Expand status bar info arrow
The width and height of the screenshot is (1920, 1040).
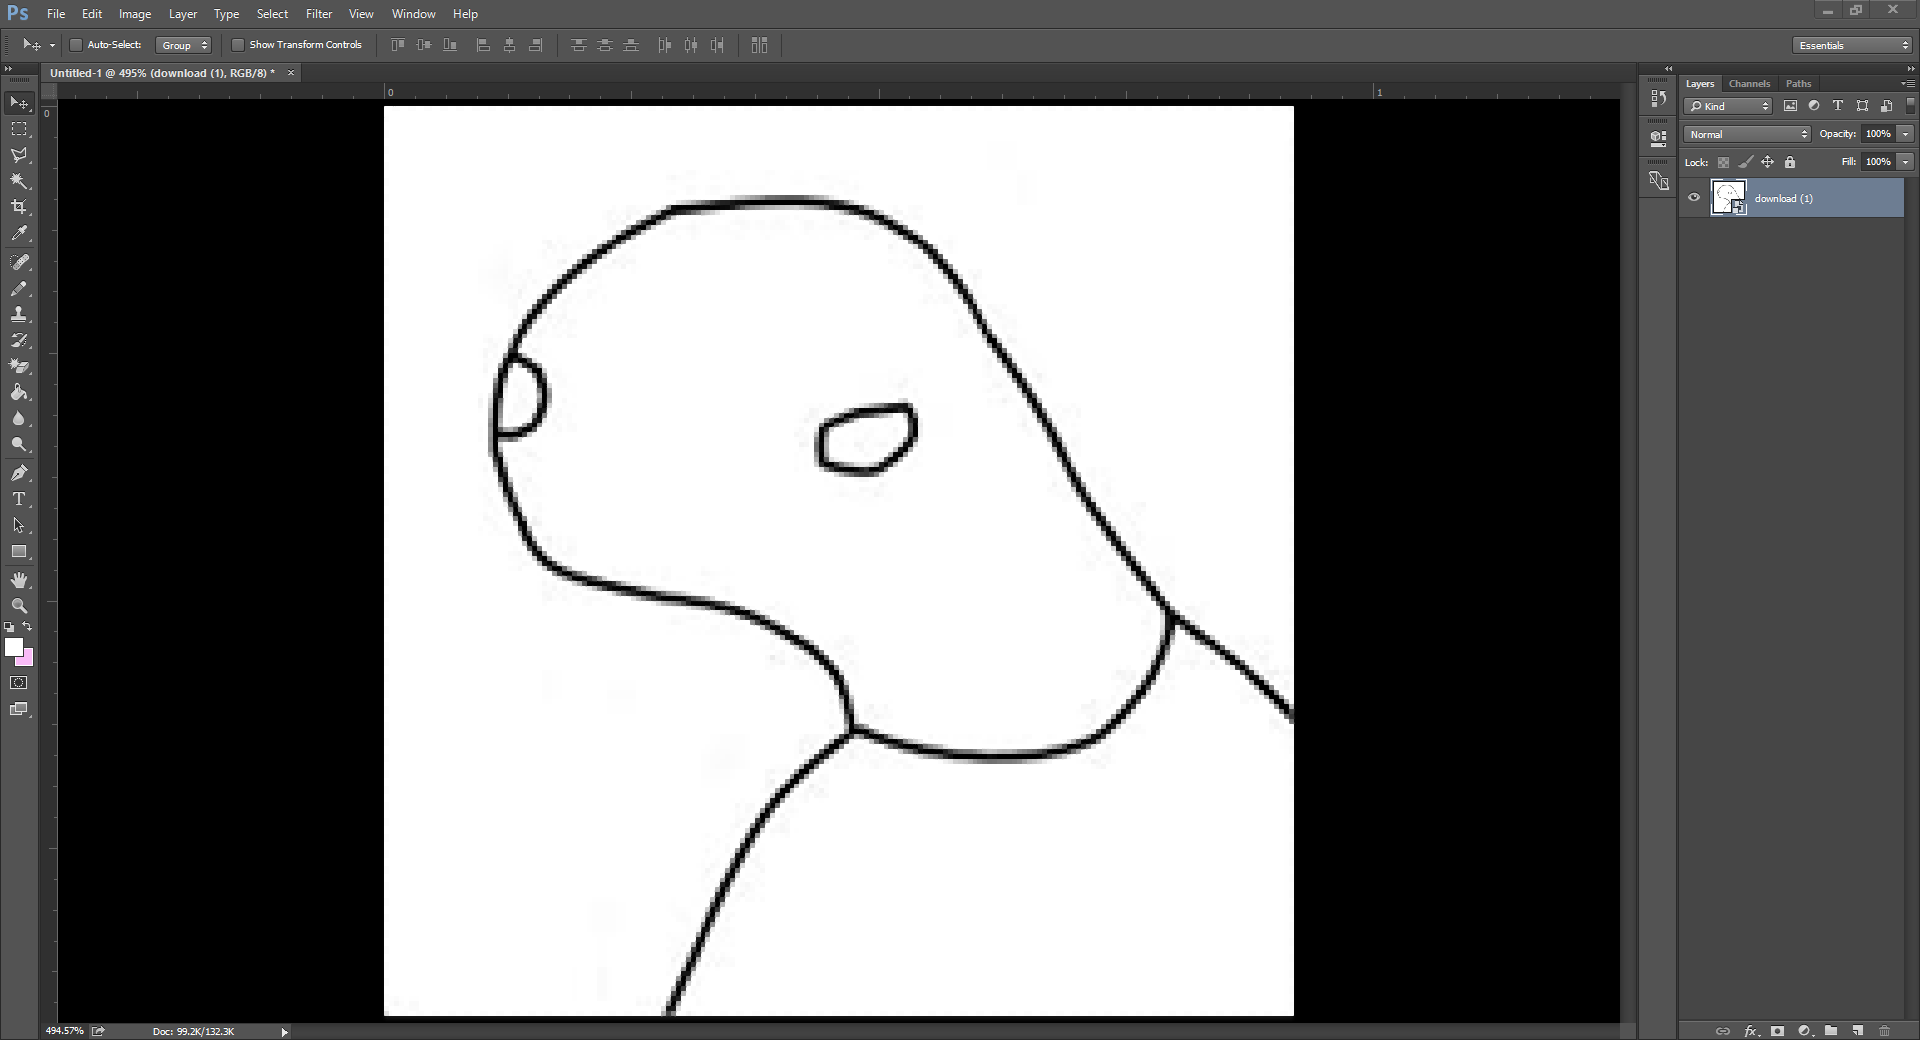[284, 1032]
